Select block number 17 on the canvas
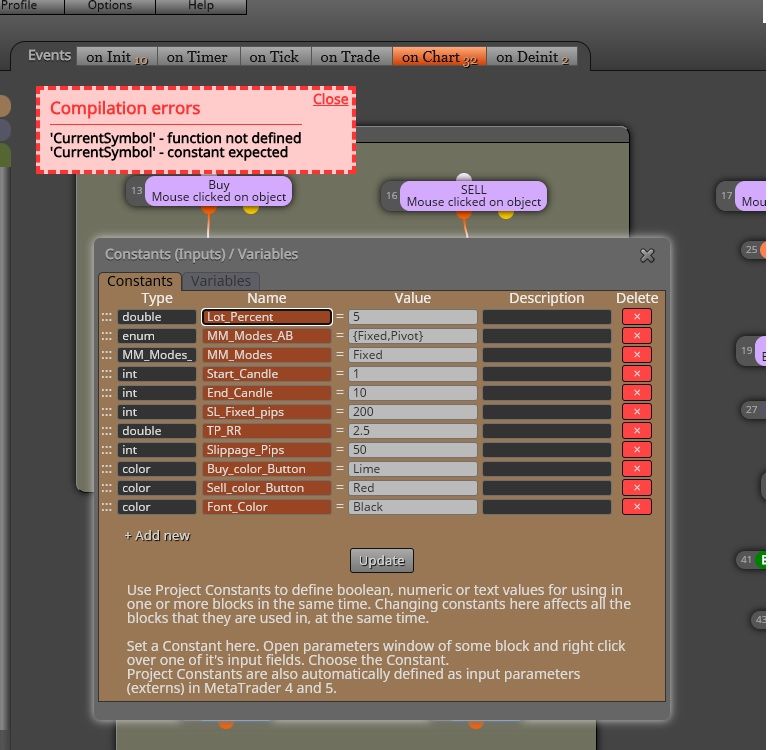Screen dimensions: 770x750 coord(742,196)
